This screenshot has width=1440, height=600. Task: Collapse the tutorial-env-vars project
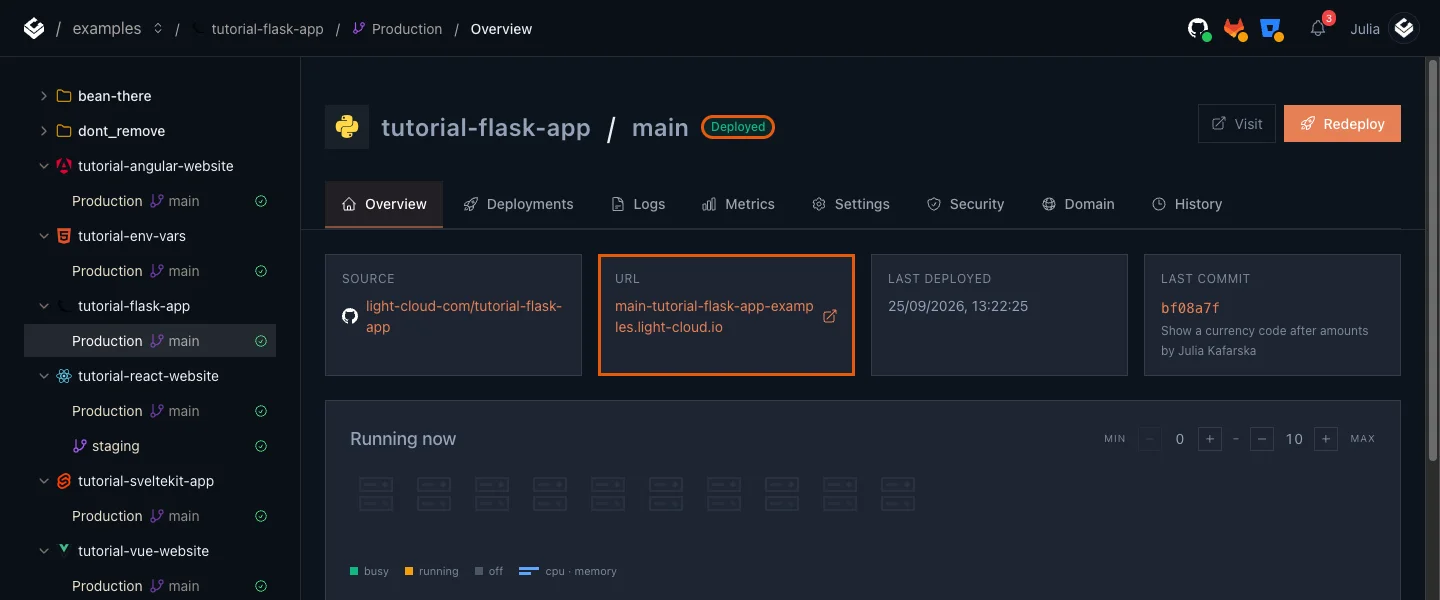point(43,236)
